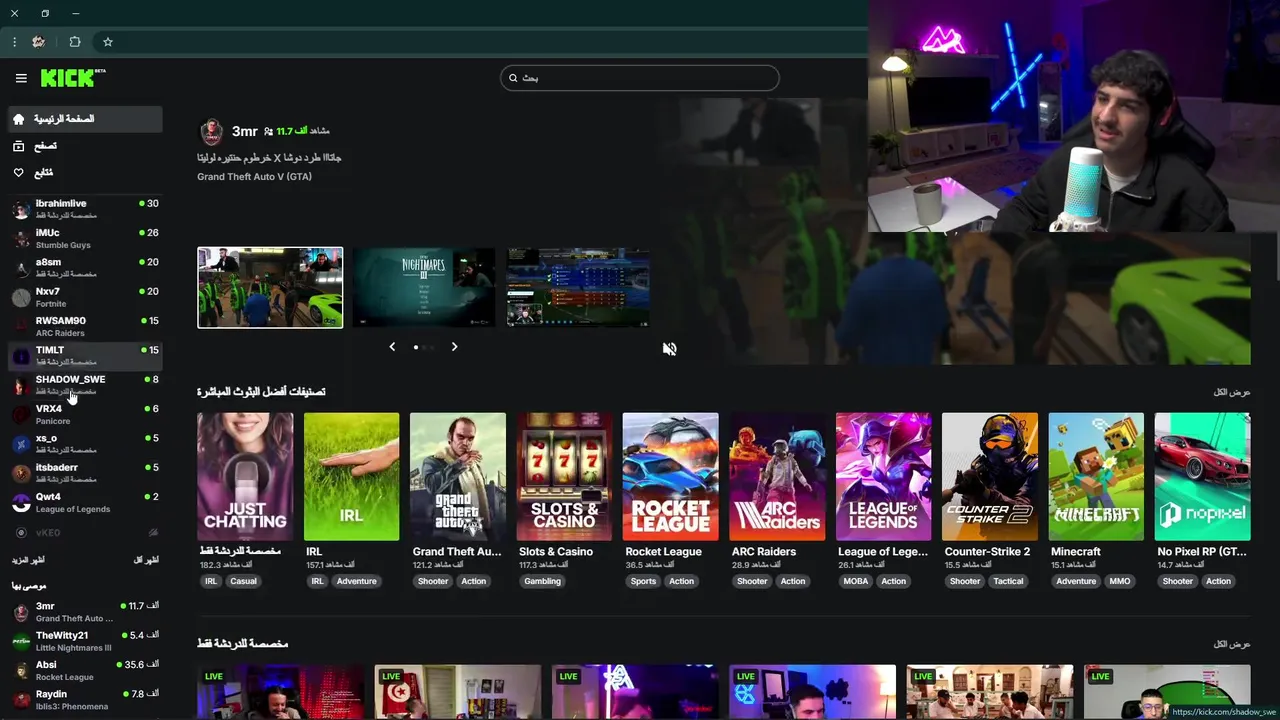Viewport: 1280px width, 720px height.
Task: Open recommended Absi Rocket League channel
Action: pos(85,670)
